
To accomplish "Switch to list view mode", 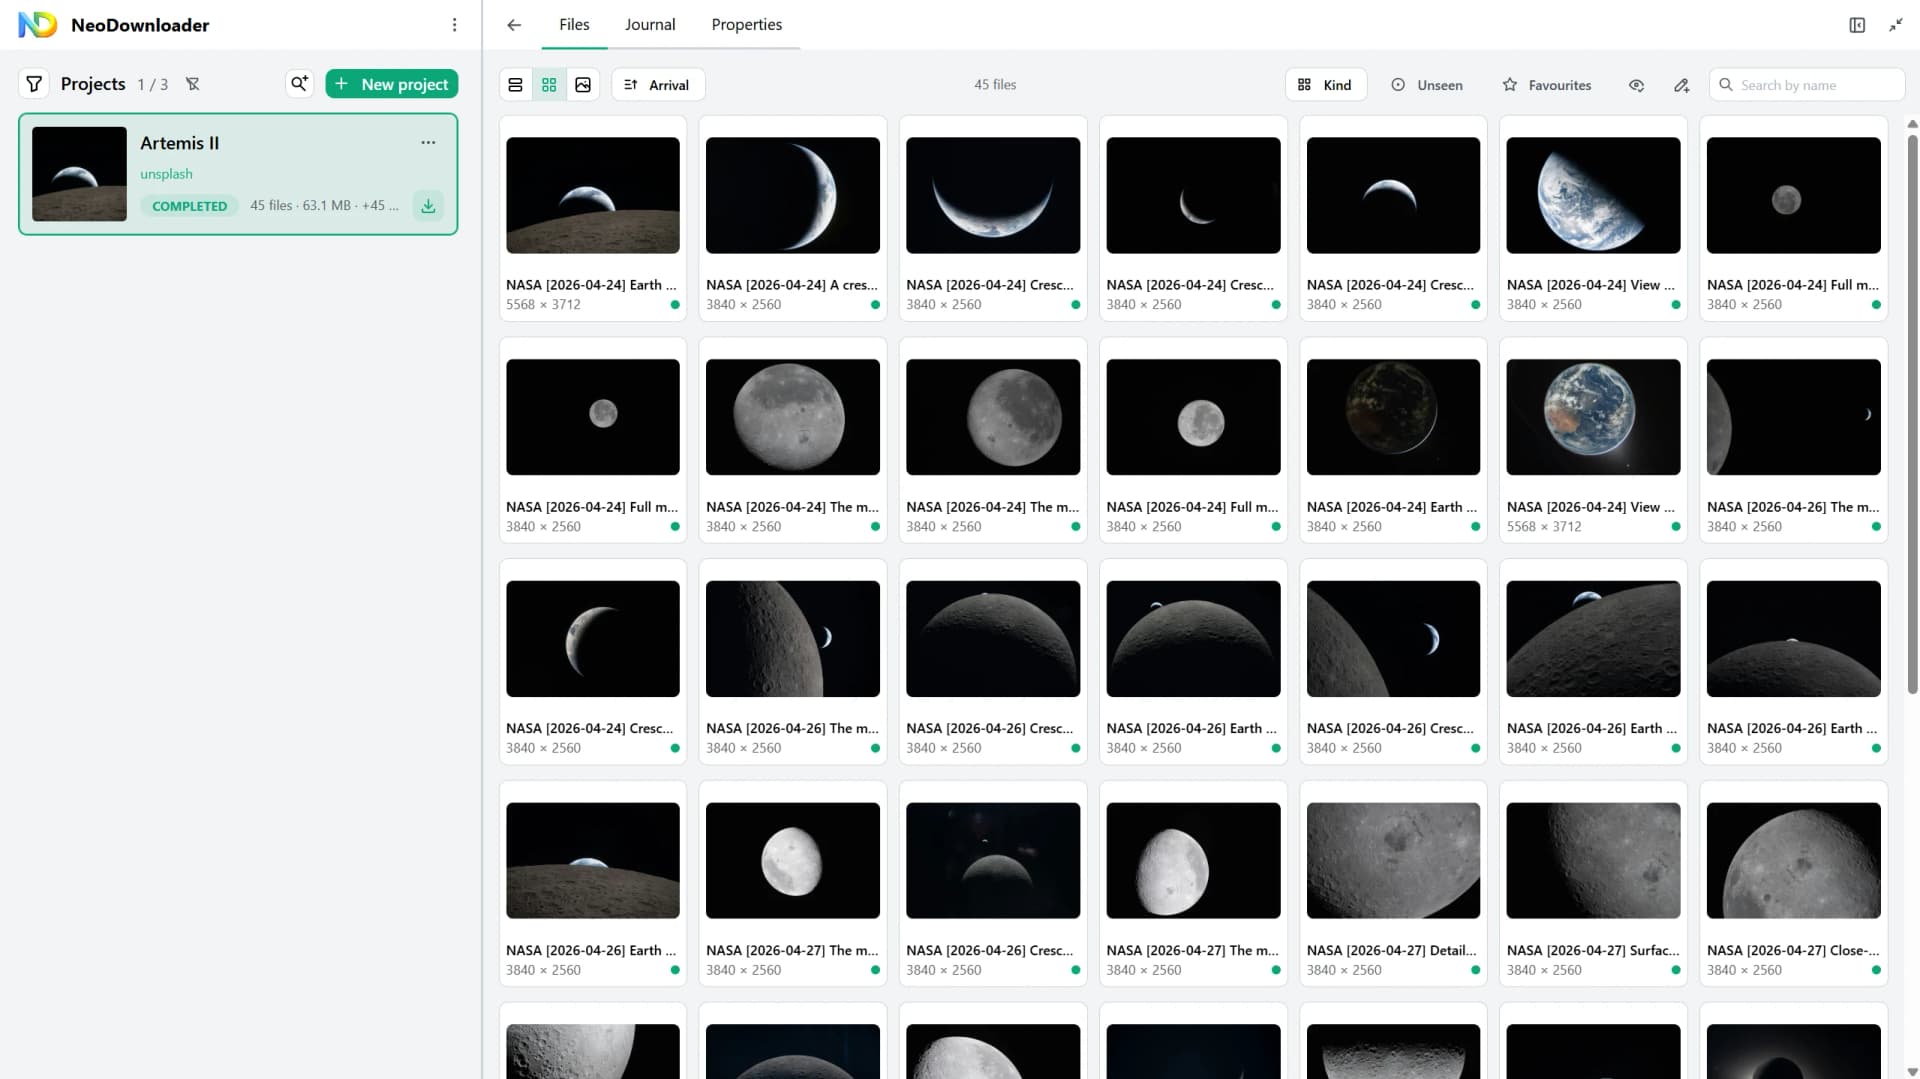I will click(515, 85).
